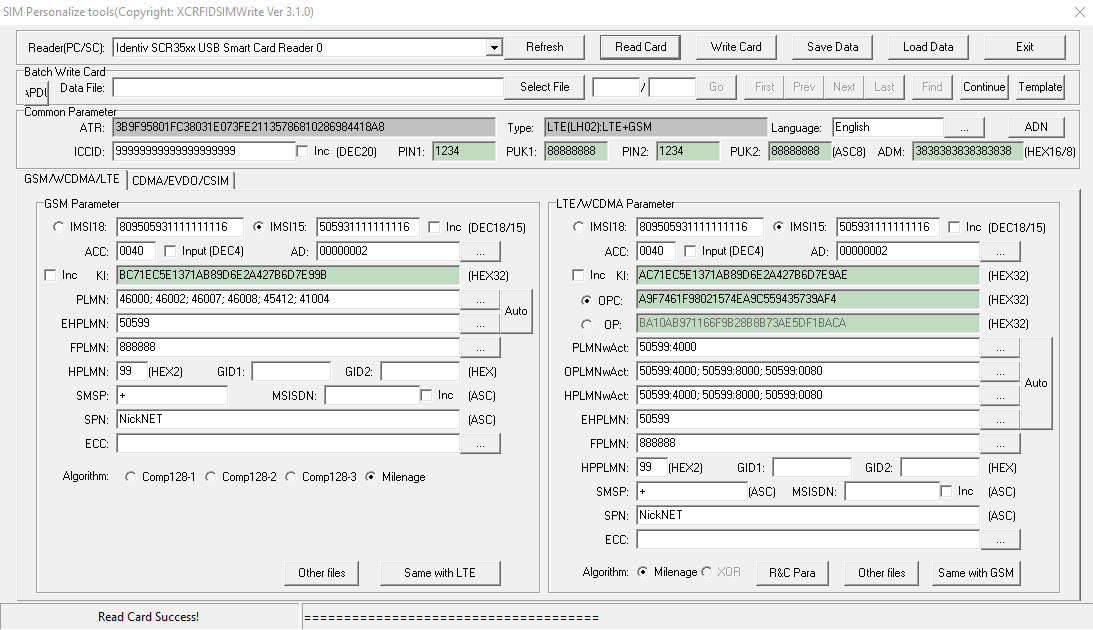Enable the LTE IMSI Inc checkbox
The height and width of the screenshot is (630, 1093).
[954, 227]
